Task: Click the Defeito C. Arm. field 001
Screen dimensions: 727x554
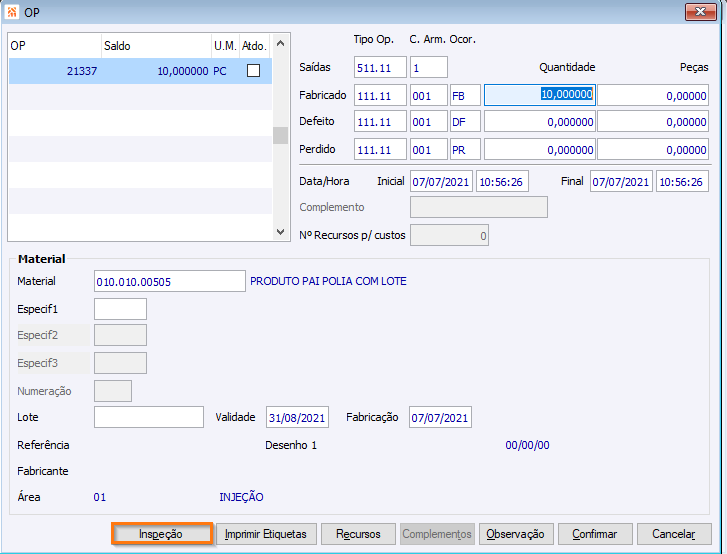Action: tap(429, 122)
